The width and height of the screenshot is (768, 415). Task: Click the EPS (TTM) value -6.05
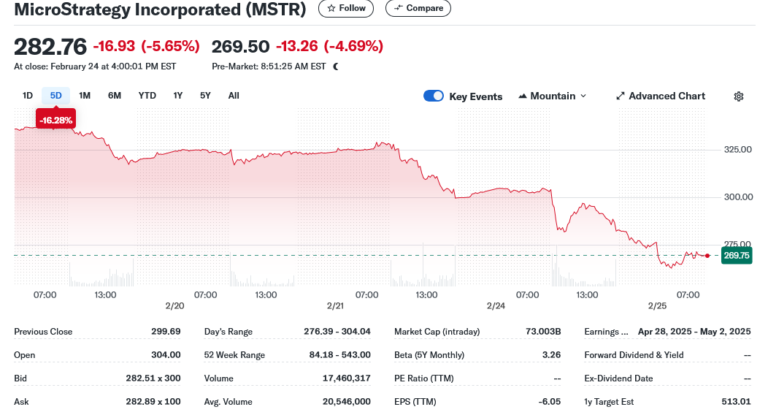pos(549,402)
